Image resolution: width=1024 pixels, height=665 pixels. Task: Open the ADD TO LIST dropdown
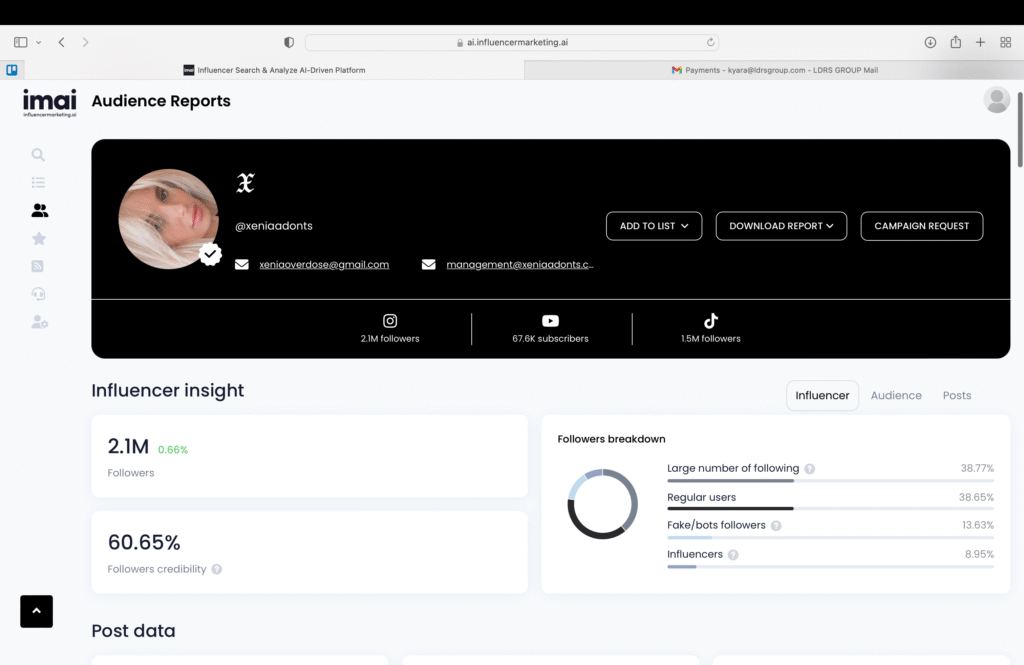pyautogui.click(x=653, y=226)
